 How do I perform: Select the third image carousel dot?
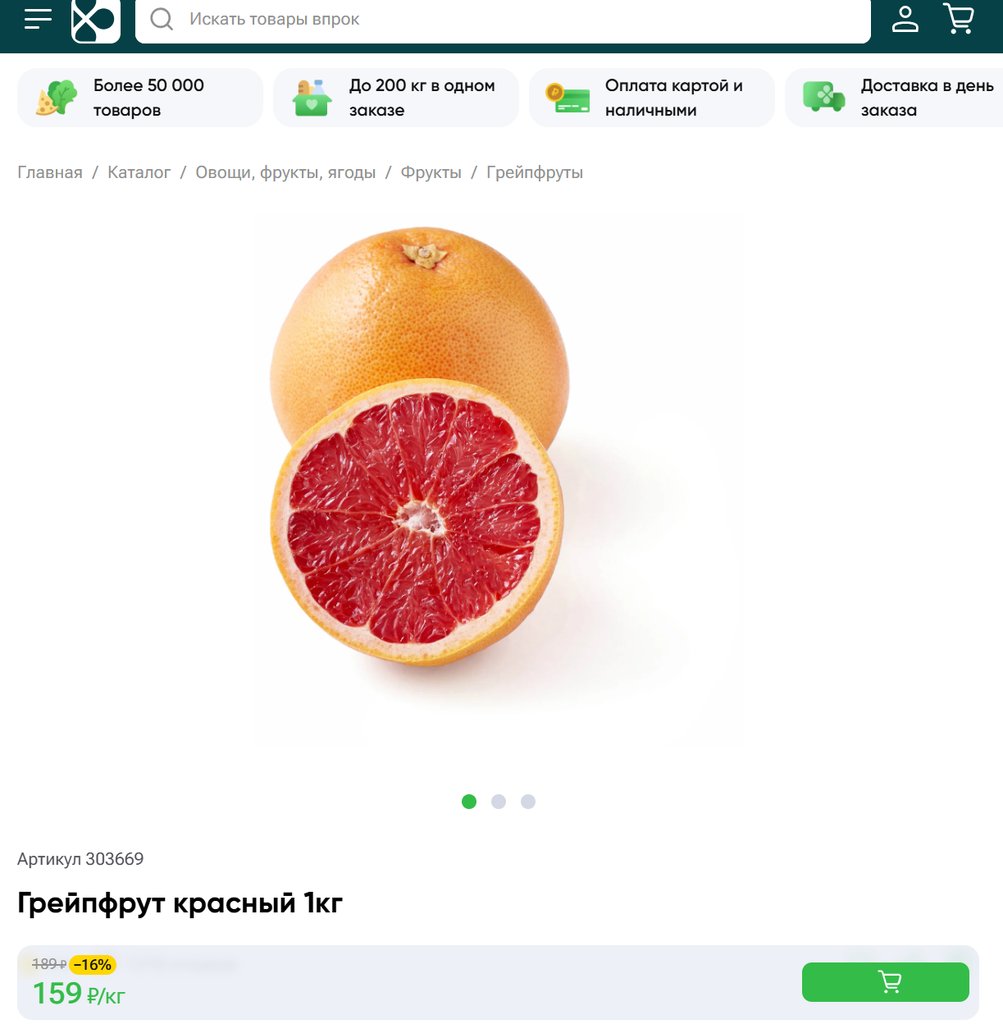click(x=528, y=801)
